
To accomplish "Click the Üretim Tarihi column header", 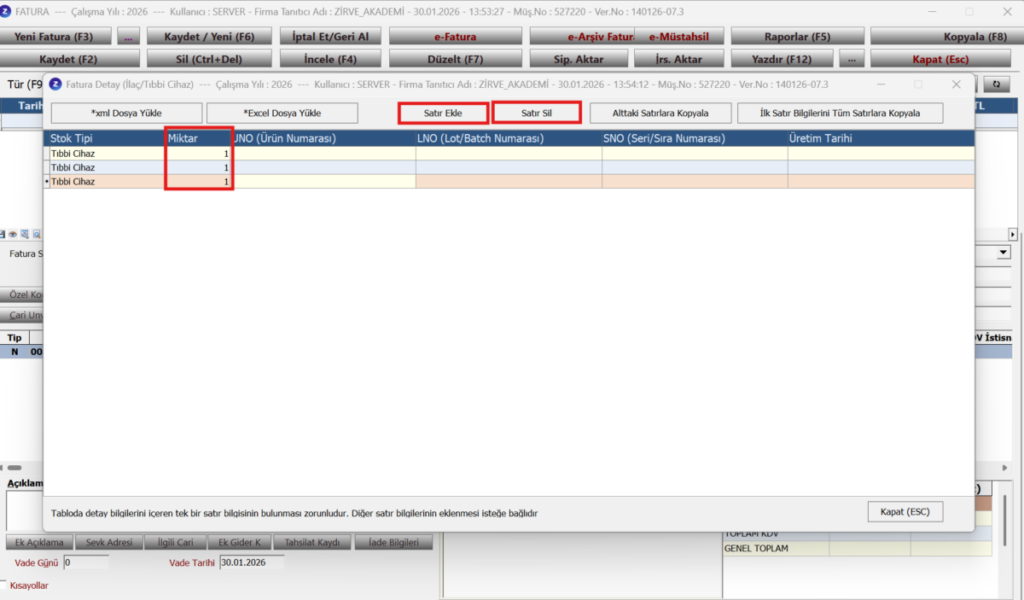I will 881,138.
